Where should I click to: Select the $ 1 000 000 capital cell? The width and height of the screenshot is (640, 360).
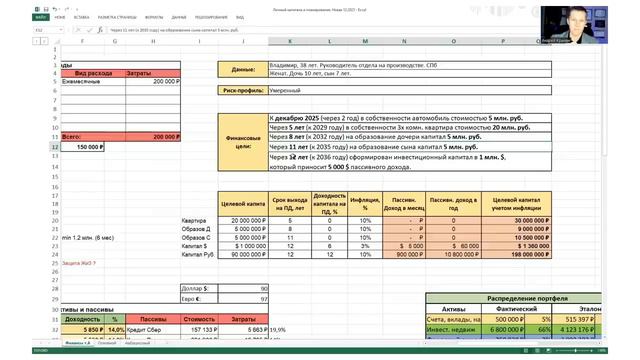click(243, 246)
